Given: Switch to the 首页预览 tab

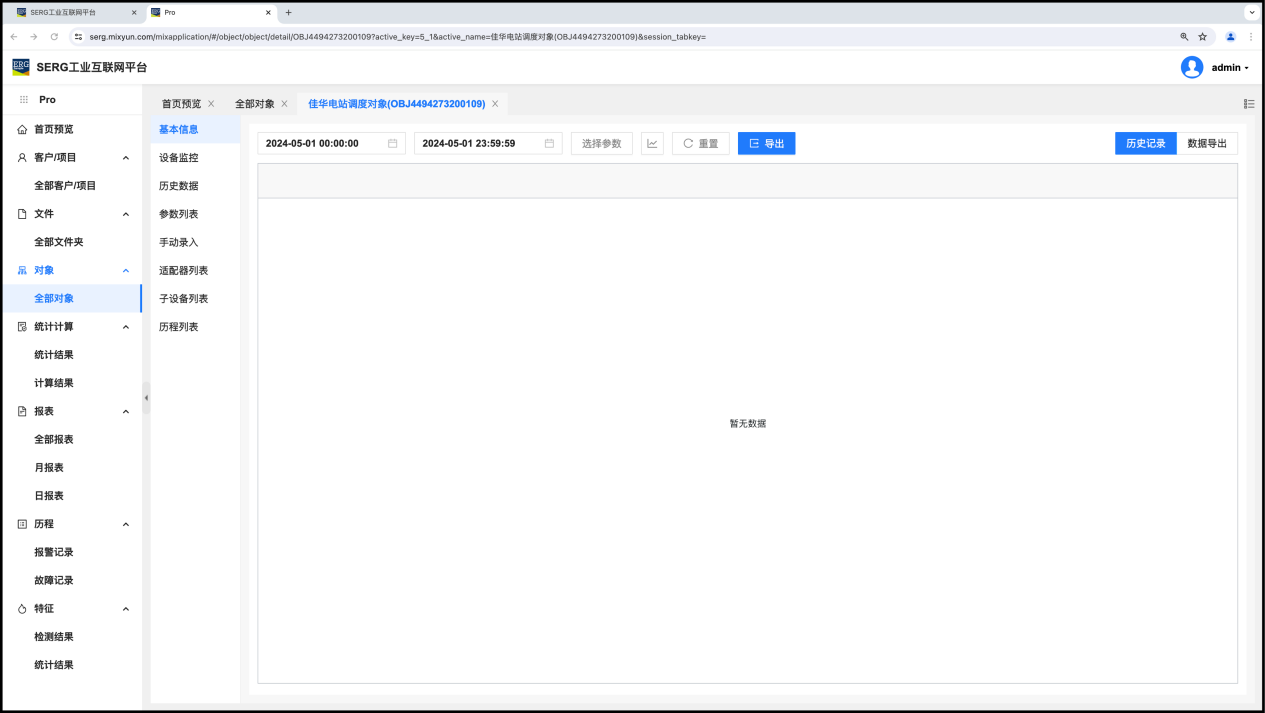Looking at the screenshot, I should 181,104.
